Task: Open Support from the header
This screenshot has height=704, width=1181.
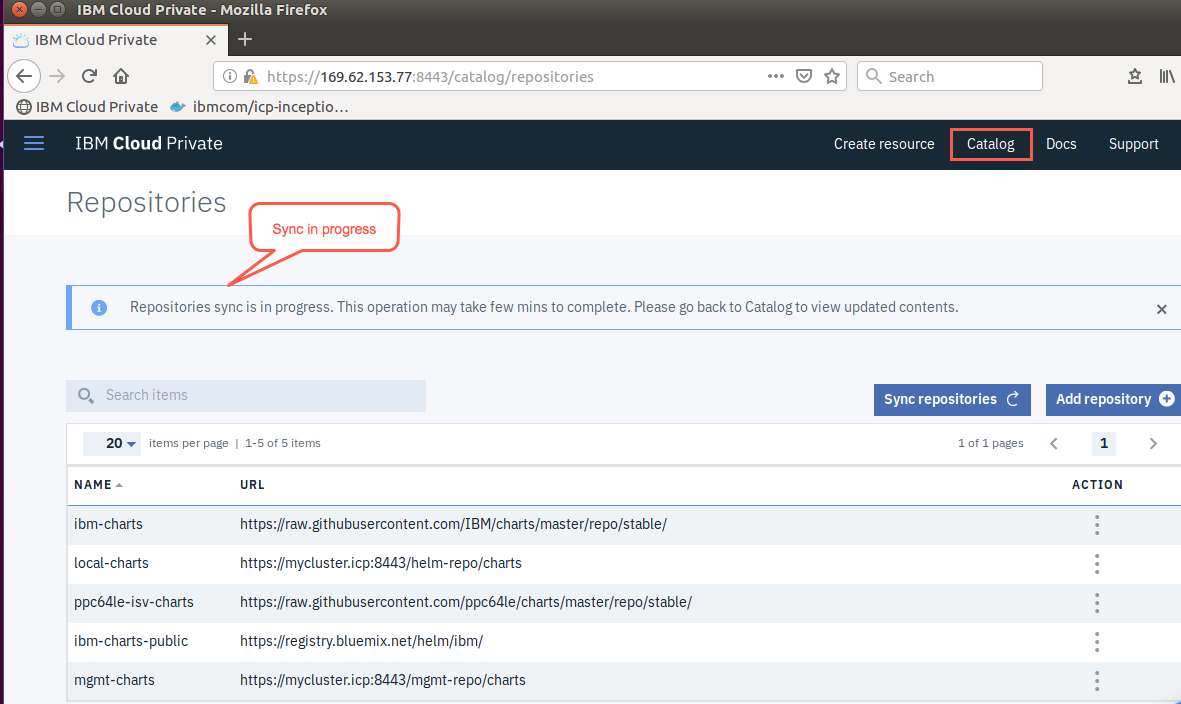Action: (1133, 144)
